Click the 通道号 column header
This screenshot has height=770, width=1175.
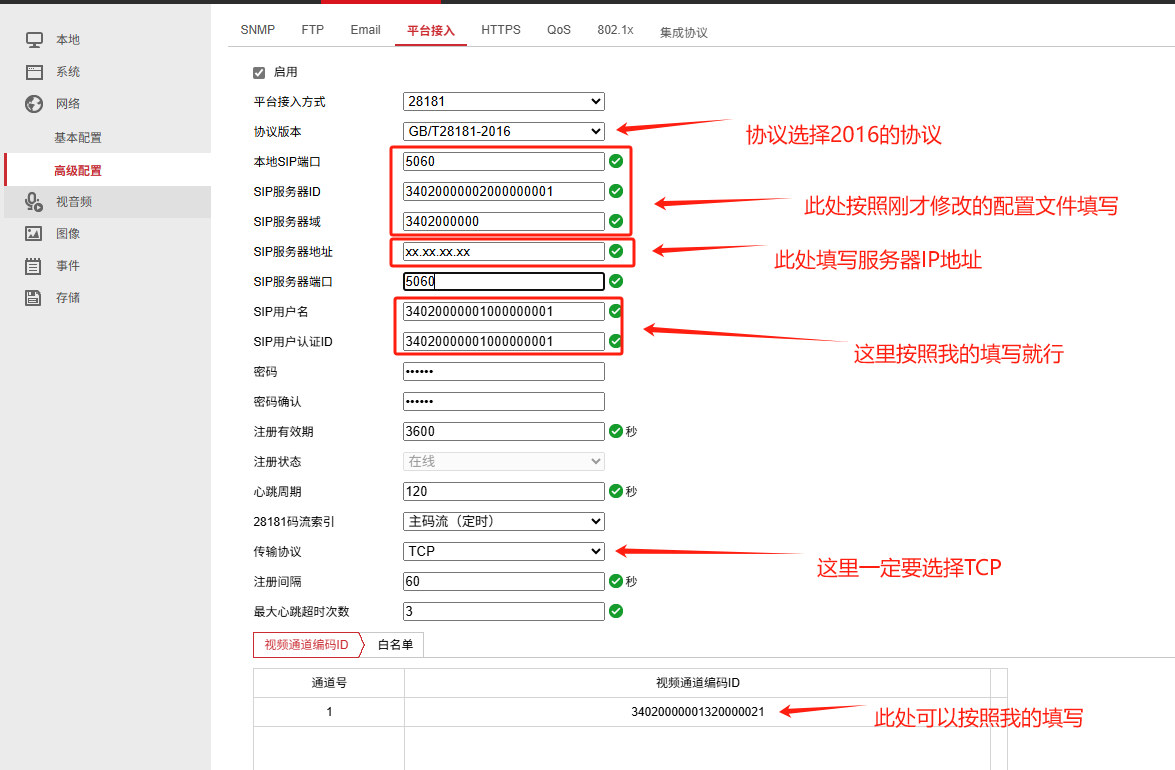pos(329,682)
